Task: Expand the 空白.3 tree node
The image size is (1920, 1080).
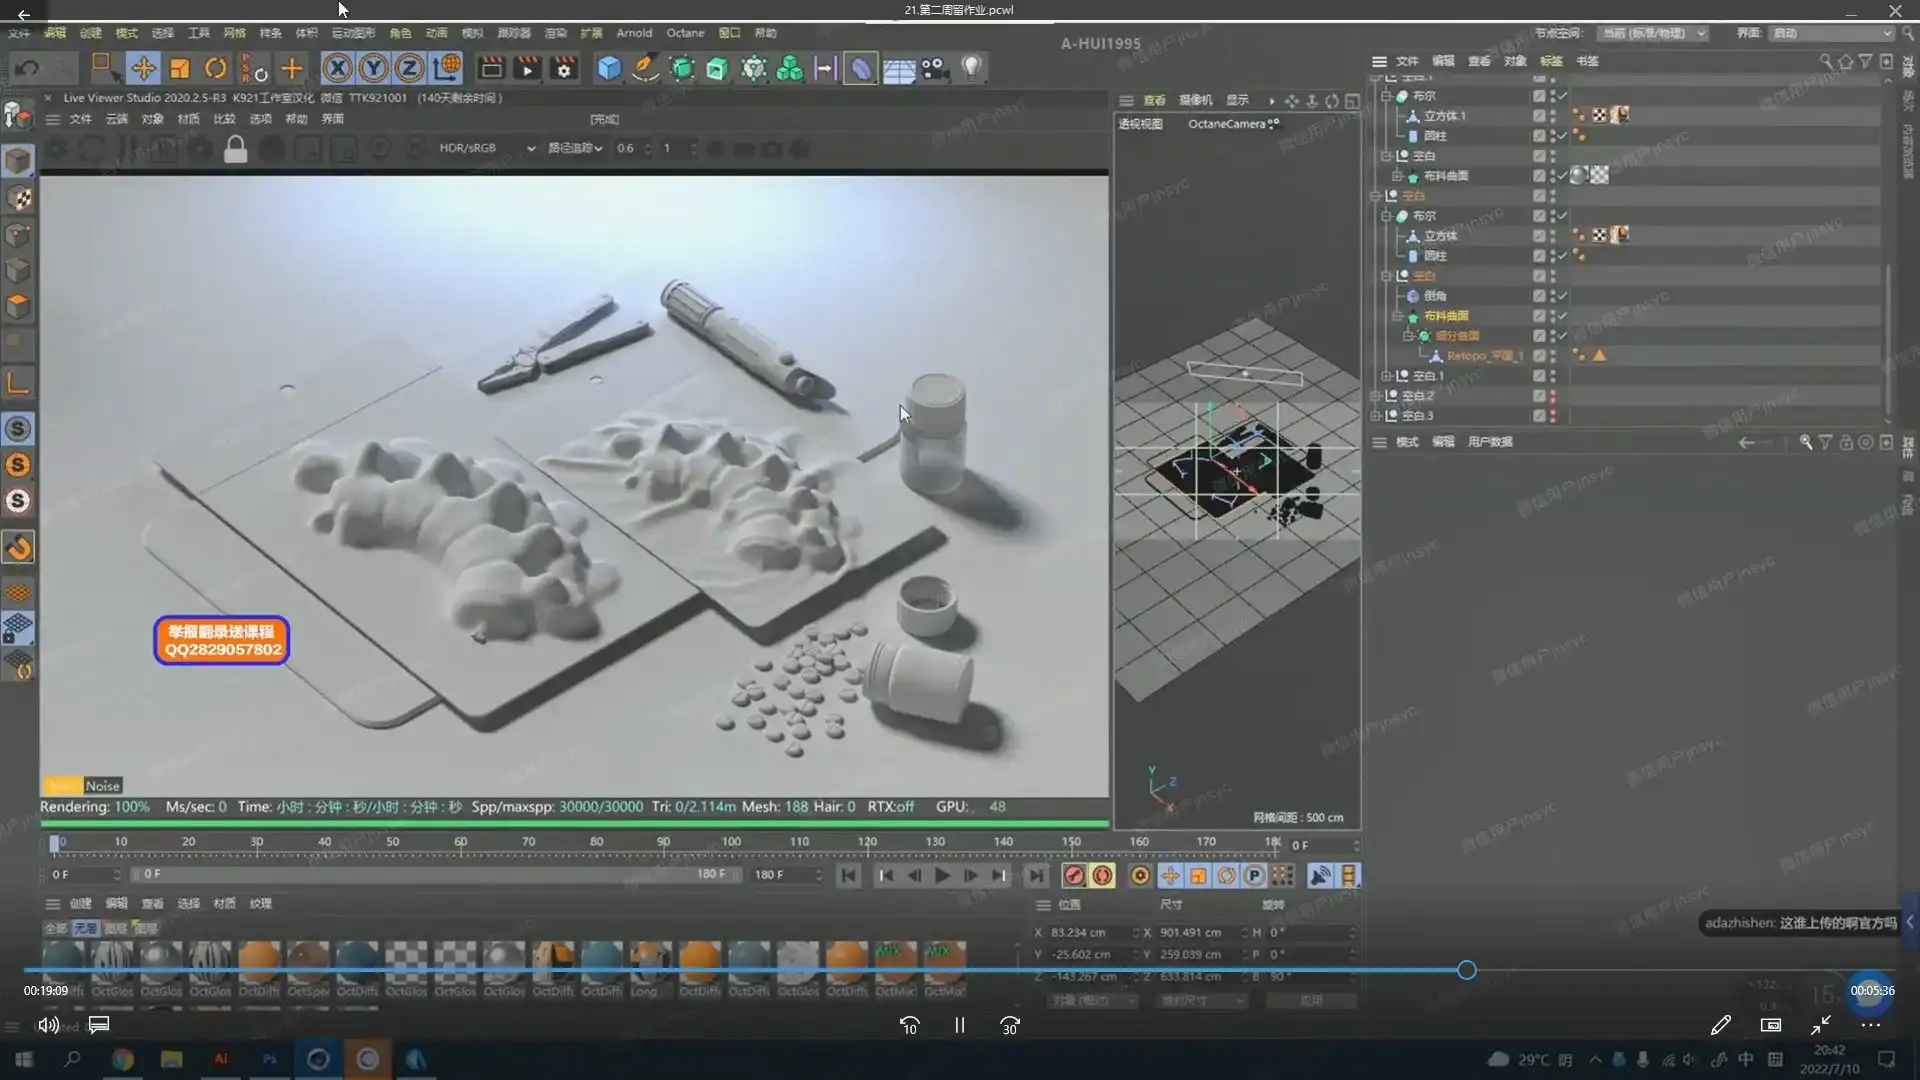Action: (x=1376, y=416)
